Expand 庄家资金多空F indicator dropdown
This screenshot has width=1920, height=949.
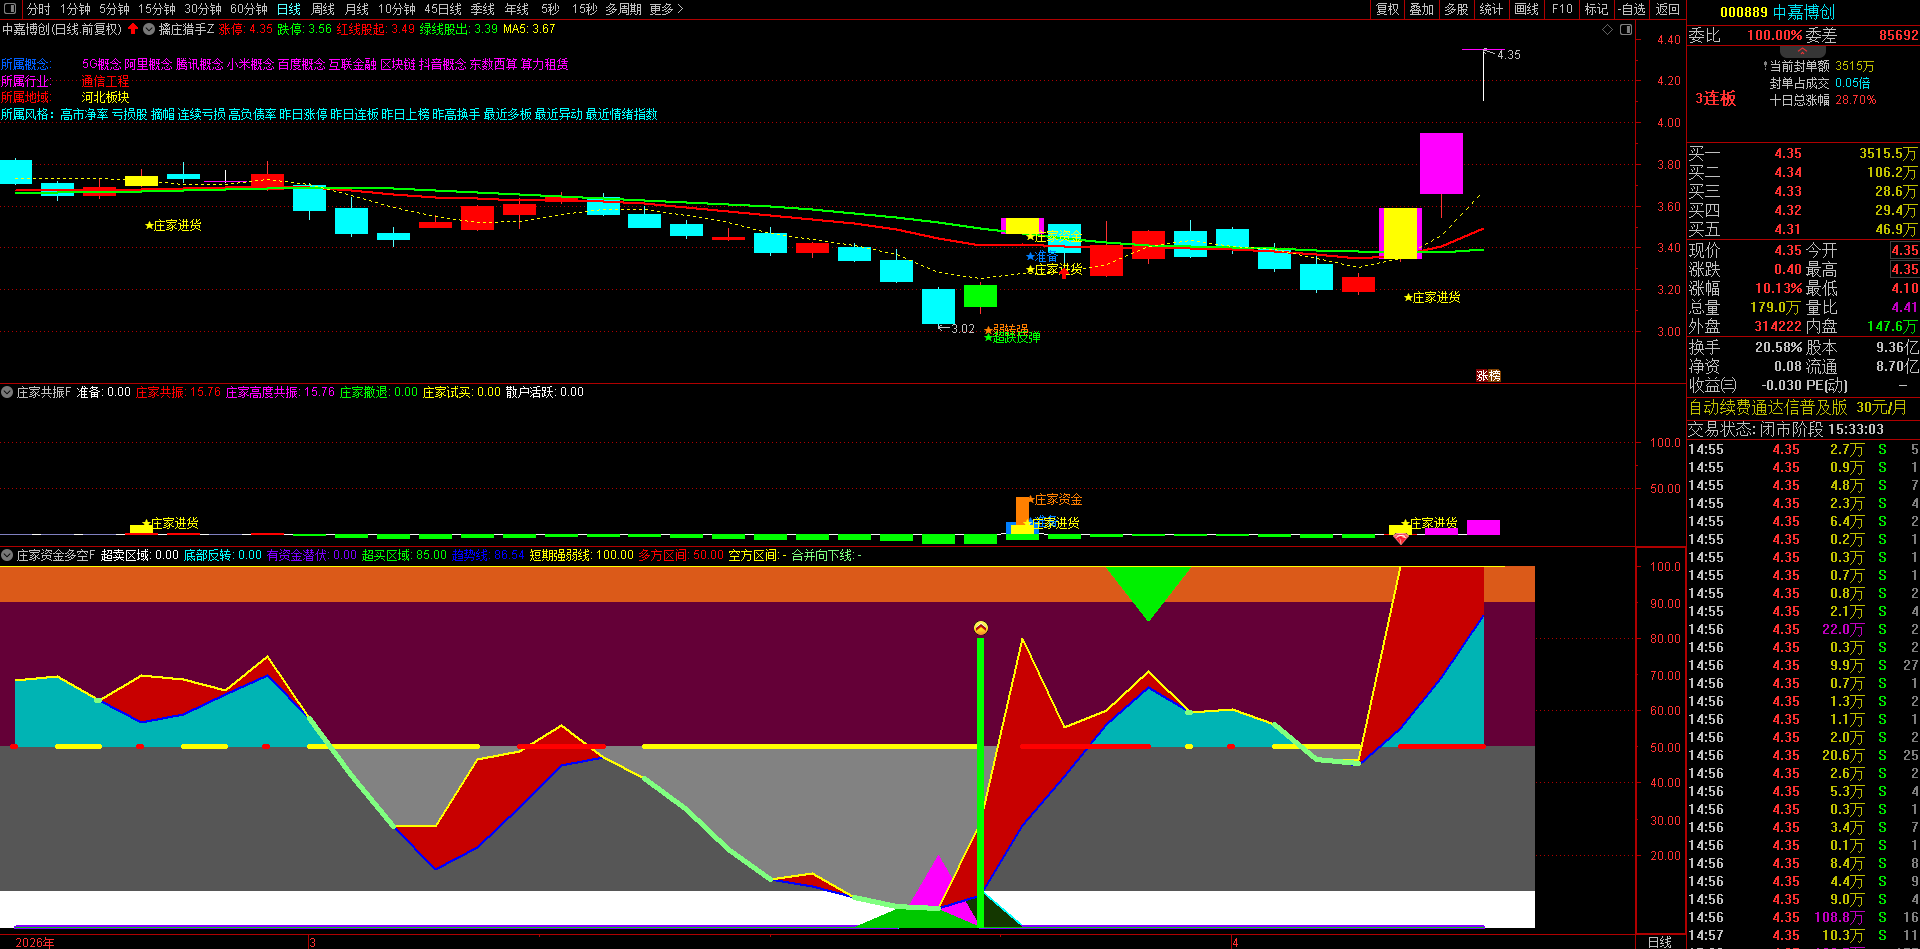(7, 555)
